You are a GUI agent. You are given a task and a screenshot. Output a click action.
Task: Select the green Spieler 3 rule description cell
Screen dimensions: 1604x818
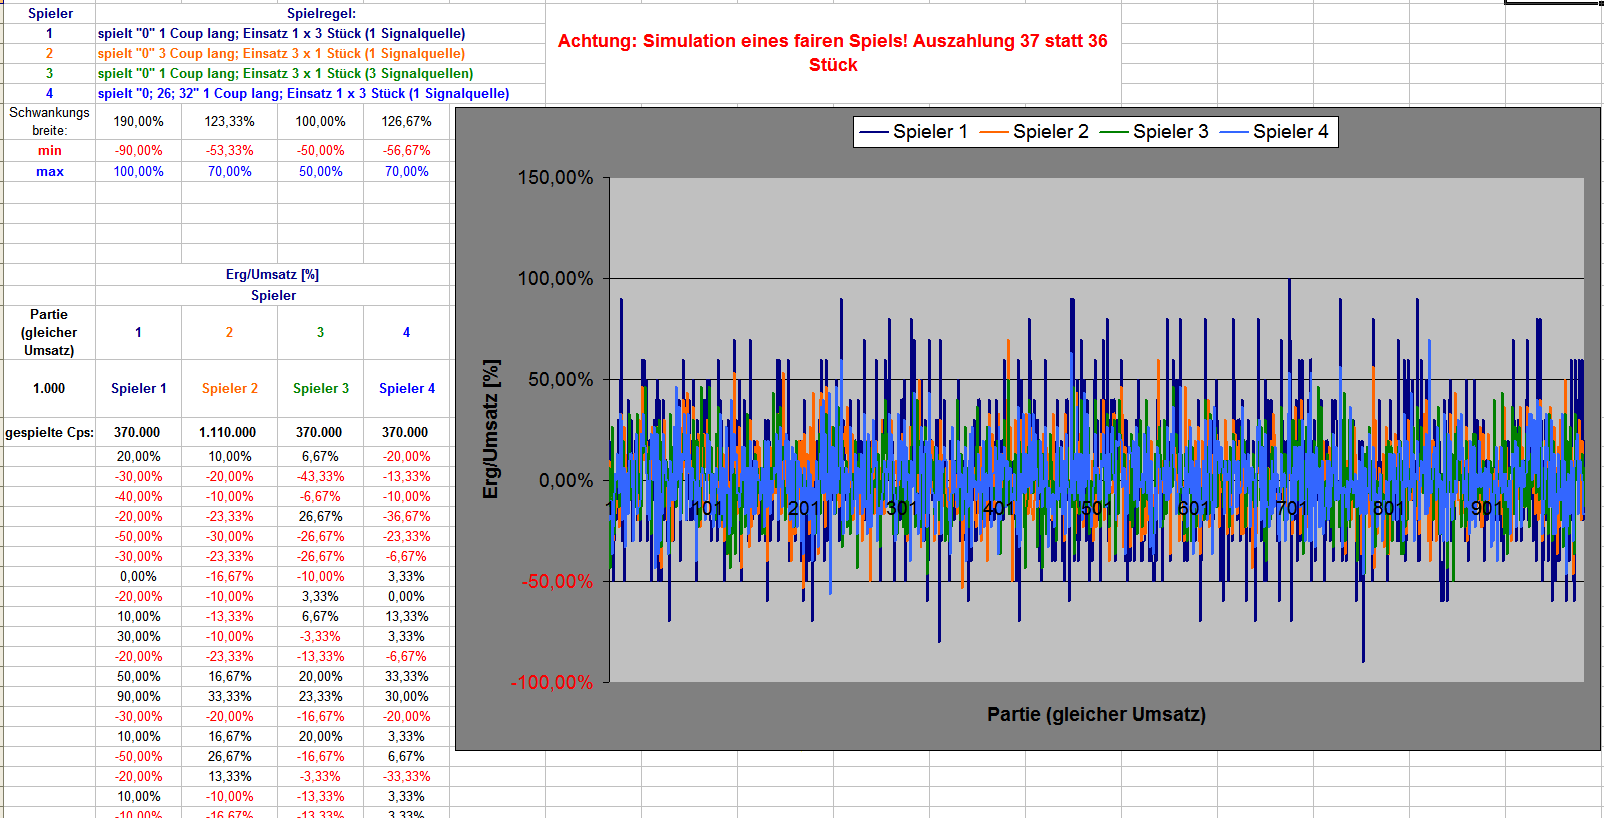321,73
